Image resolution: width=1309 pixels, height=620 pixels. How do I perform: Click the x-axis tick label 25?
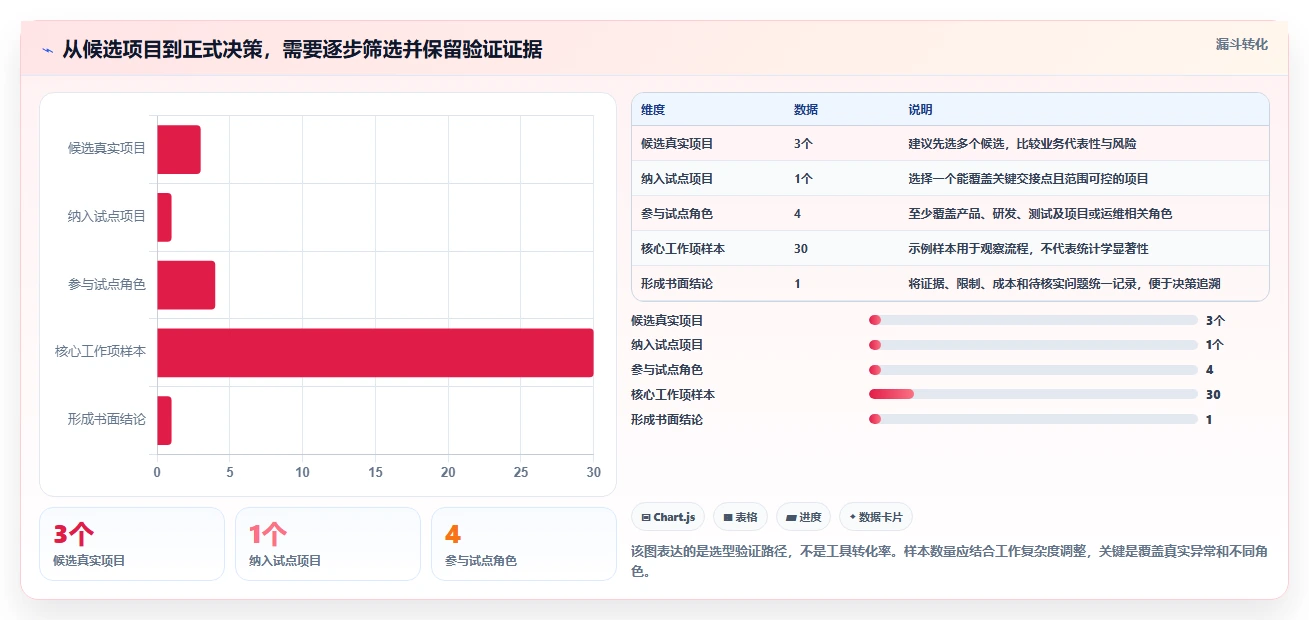click(521, 472)
